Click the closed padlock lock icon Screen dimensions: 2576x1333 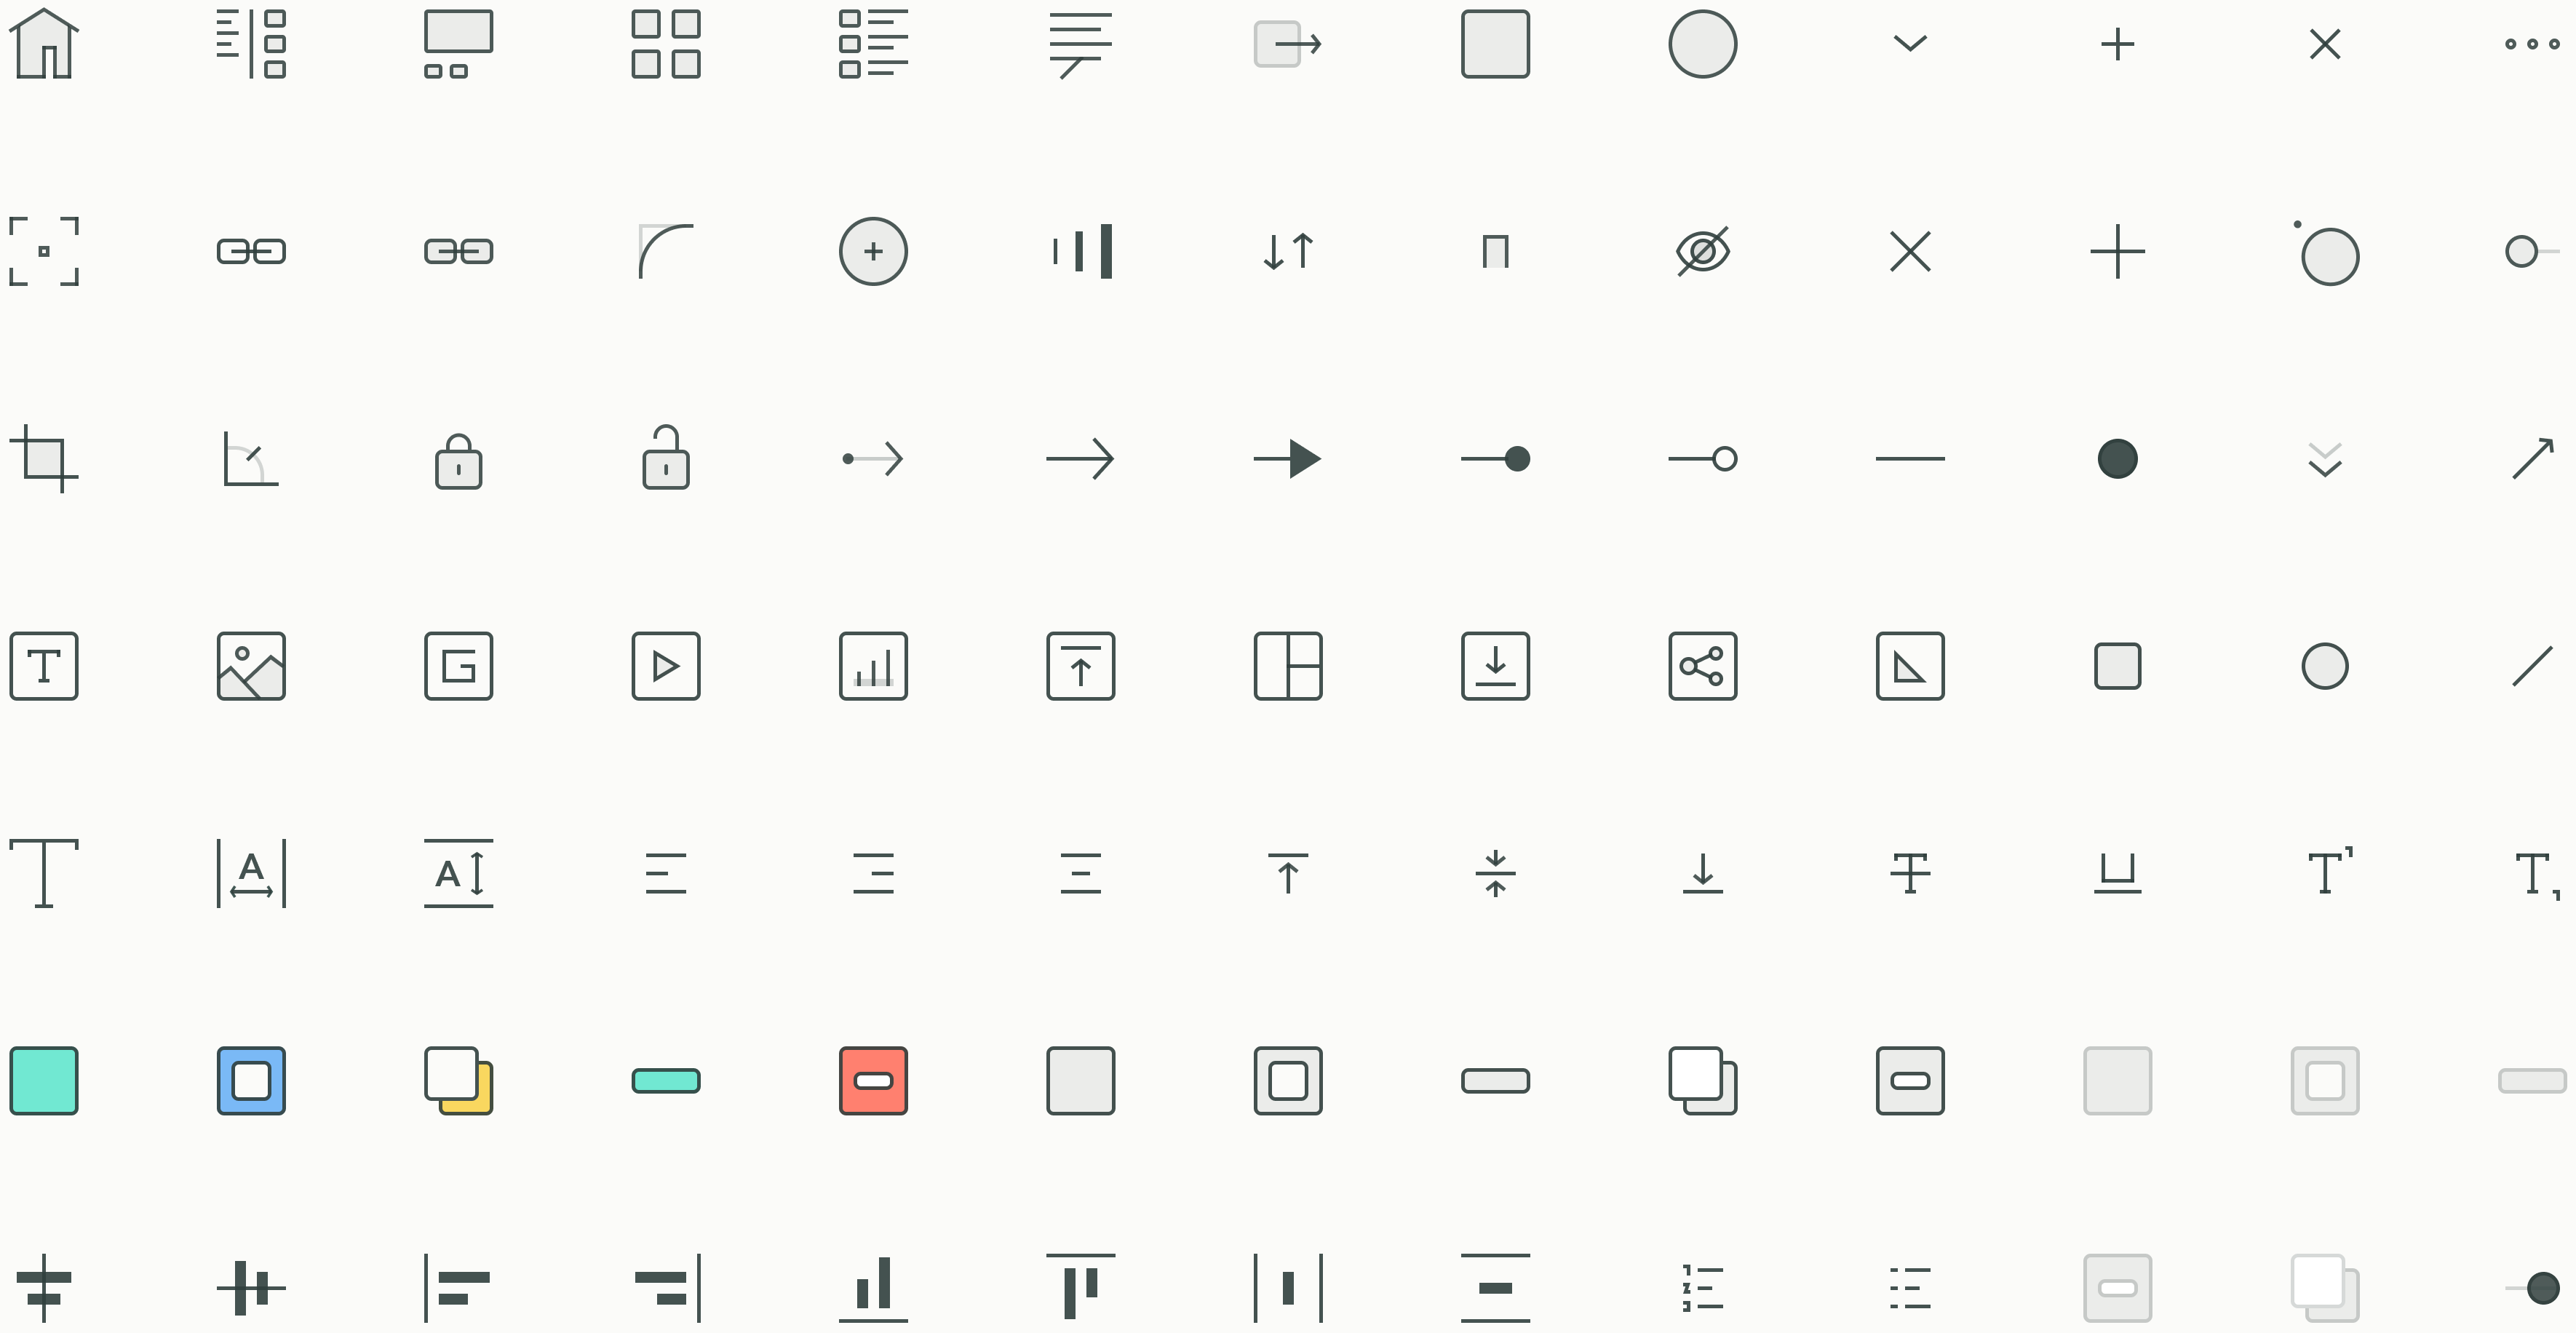[459, 461]
